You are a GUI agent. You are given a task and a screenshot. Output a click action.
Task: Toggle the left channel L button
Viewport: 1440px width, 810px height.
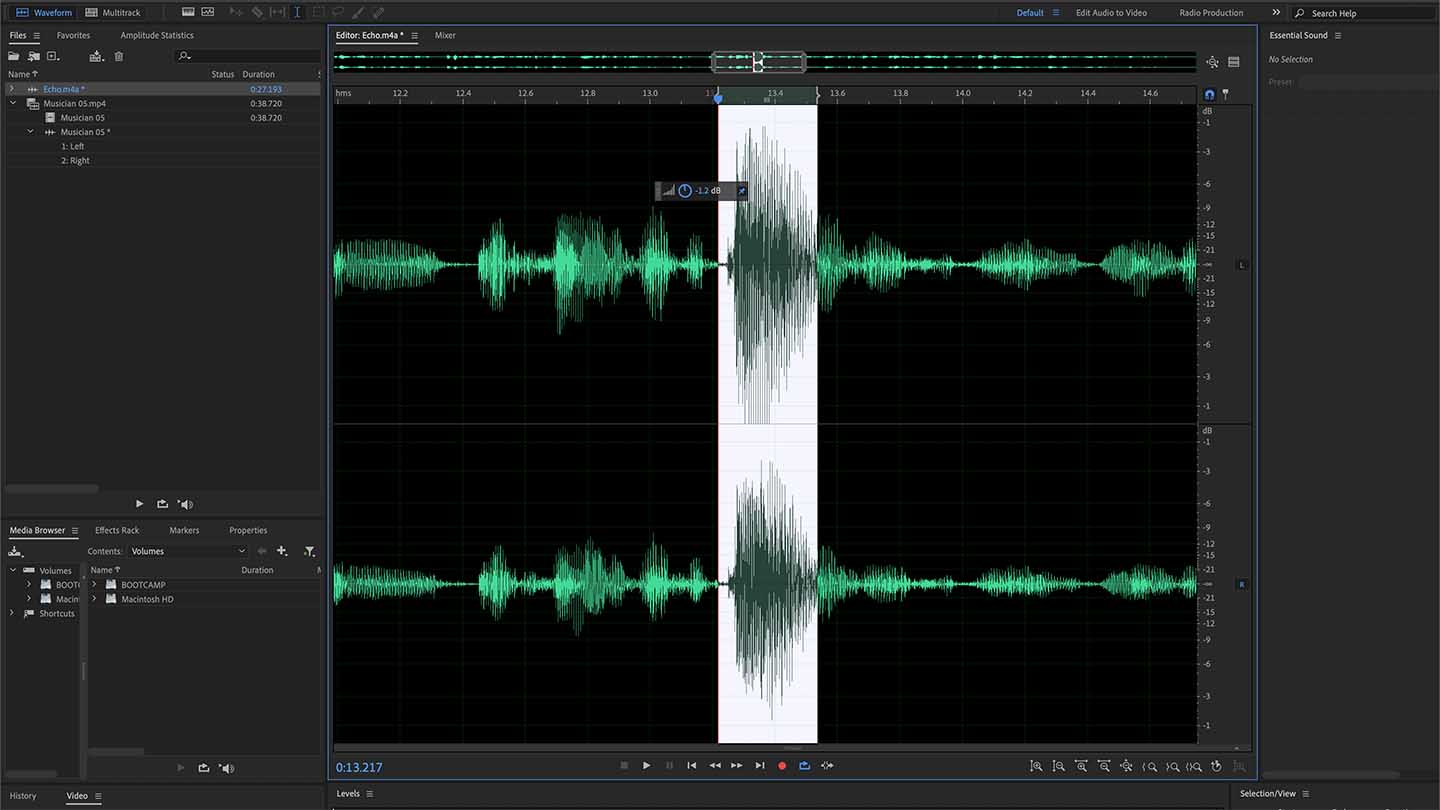click(x=1242, y=265)
